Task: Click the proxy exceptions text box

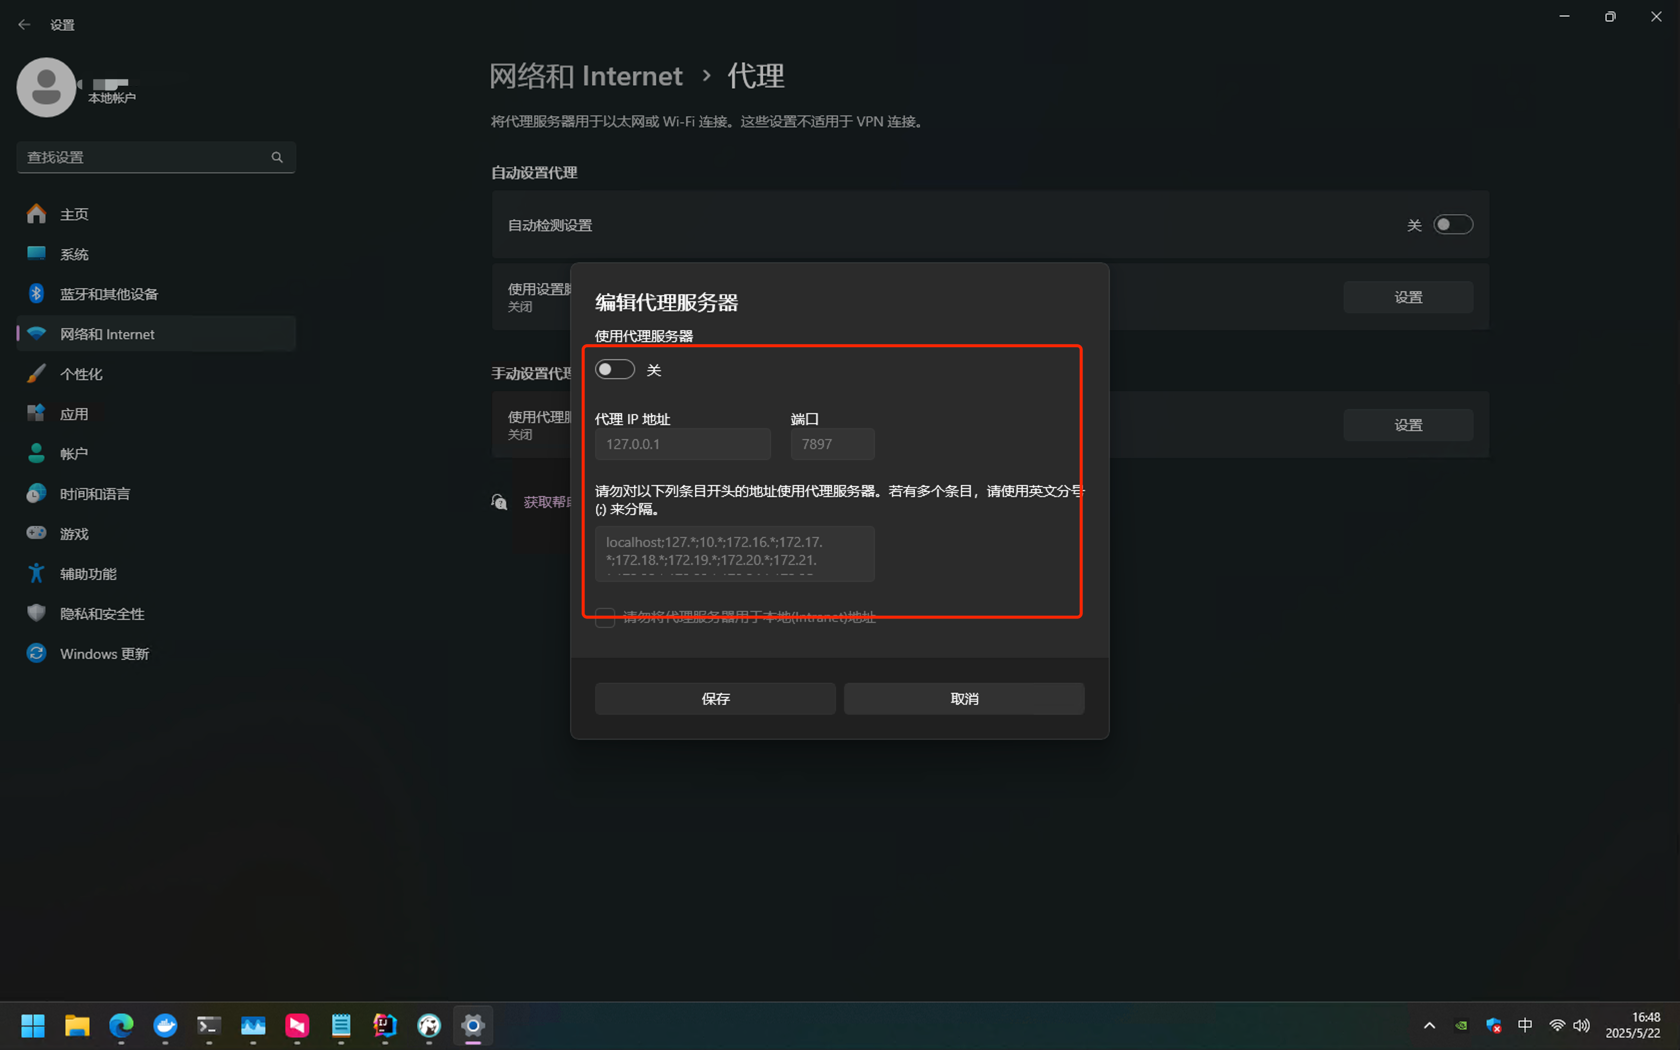Action: [x=734, y=553]
